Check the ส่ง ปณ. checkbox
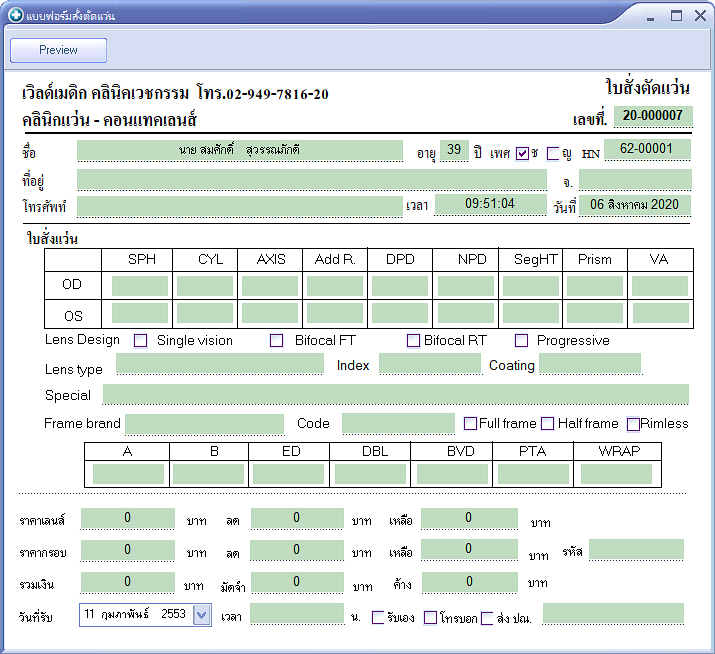The width and height of the screenshot is (715, 654). pos(487,618)
